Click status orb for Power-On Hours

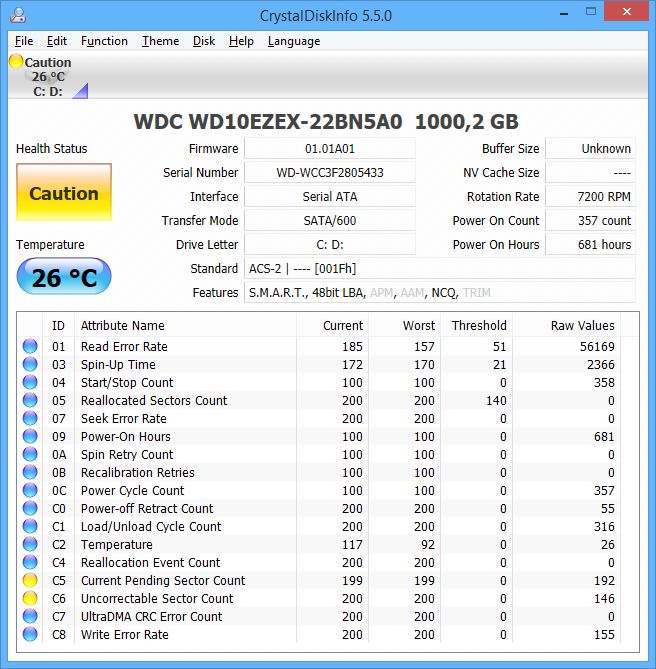(30, 436)
